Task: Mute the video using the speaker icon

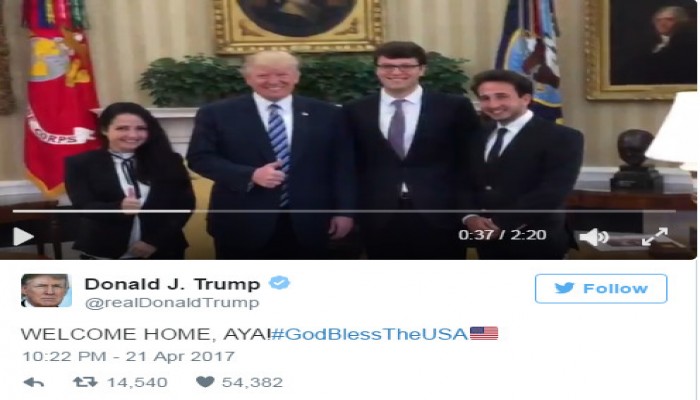Action: coord(594,237)
